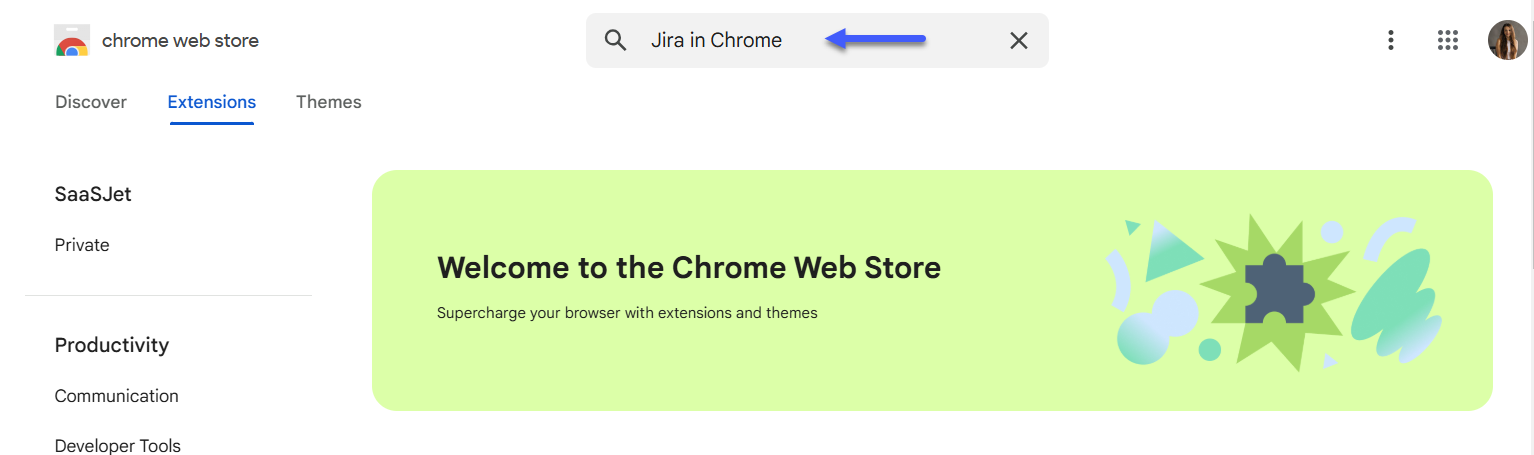Image resolution: width=1534 pixels, height=455 pixels.
Task: Open the Private category under SaaSJet
Action: 82,245
